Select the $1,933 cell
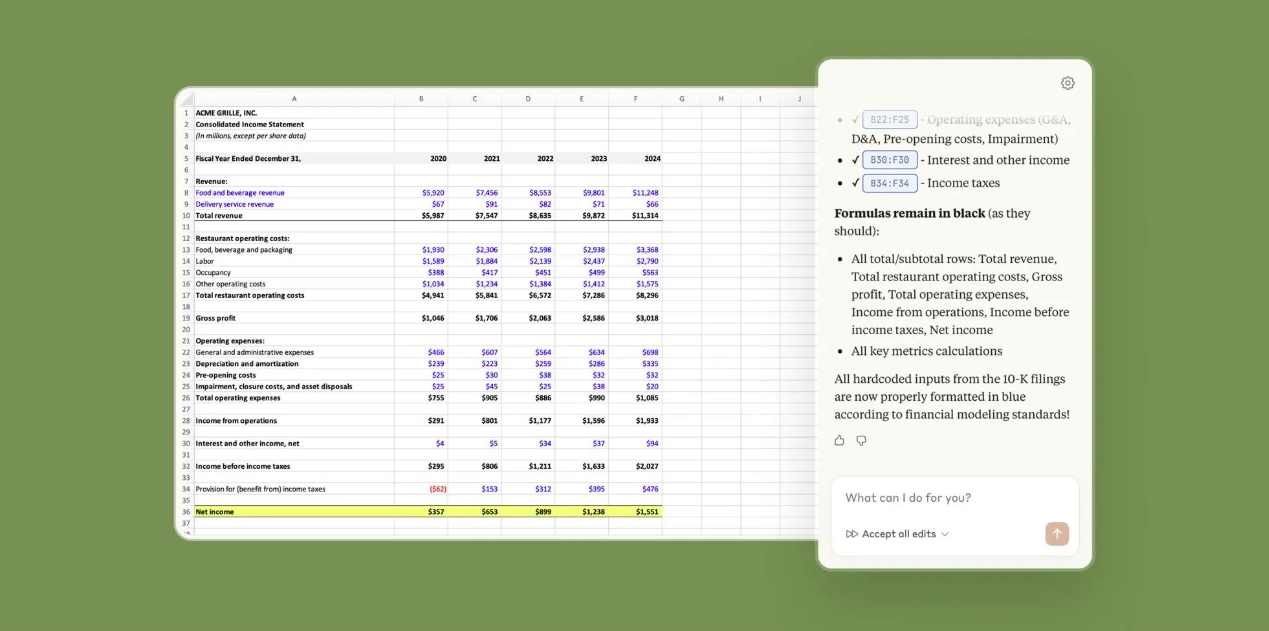This screenshot has width=1269, height=631. point(635,420)
